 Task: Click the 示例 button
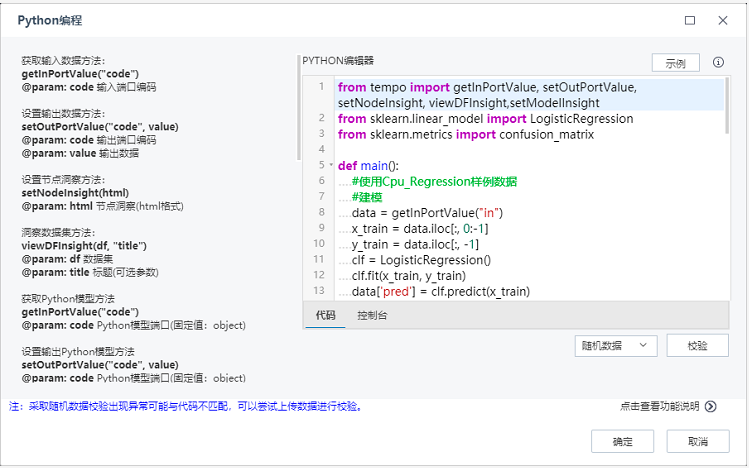pyautogui.click(x=675, y=63)
